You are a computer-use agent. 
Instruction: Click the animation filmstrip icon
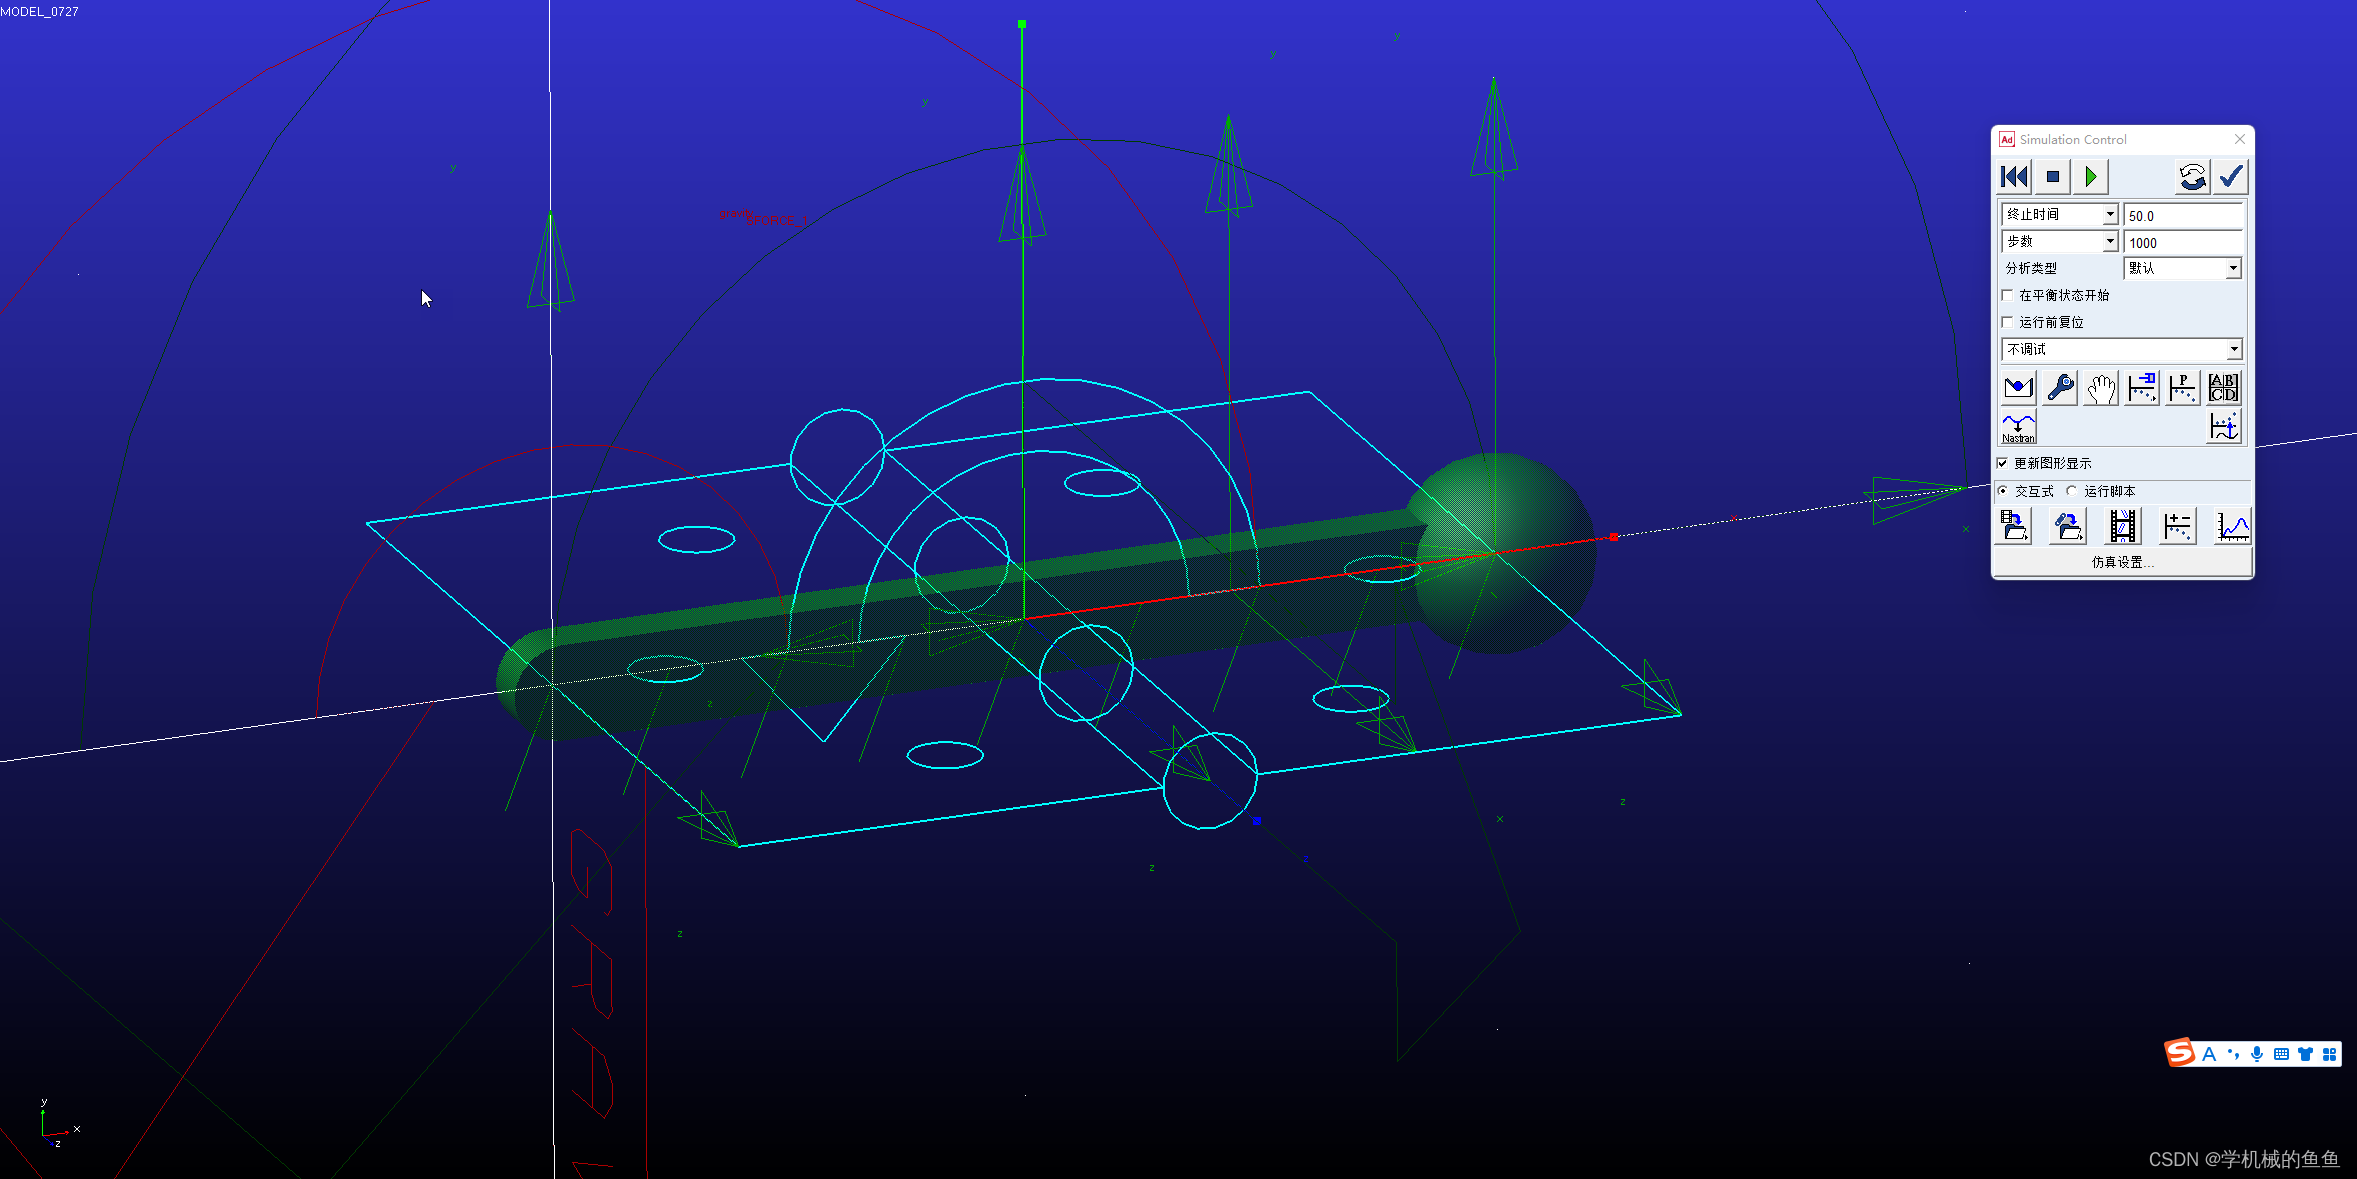(2122, 526)
